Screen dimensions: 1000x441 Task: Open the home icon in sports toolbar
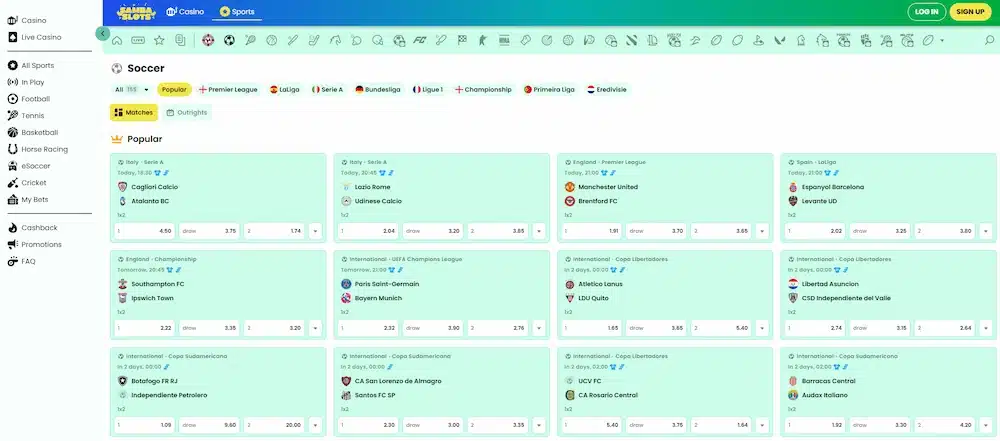pos(117,40)
